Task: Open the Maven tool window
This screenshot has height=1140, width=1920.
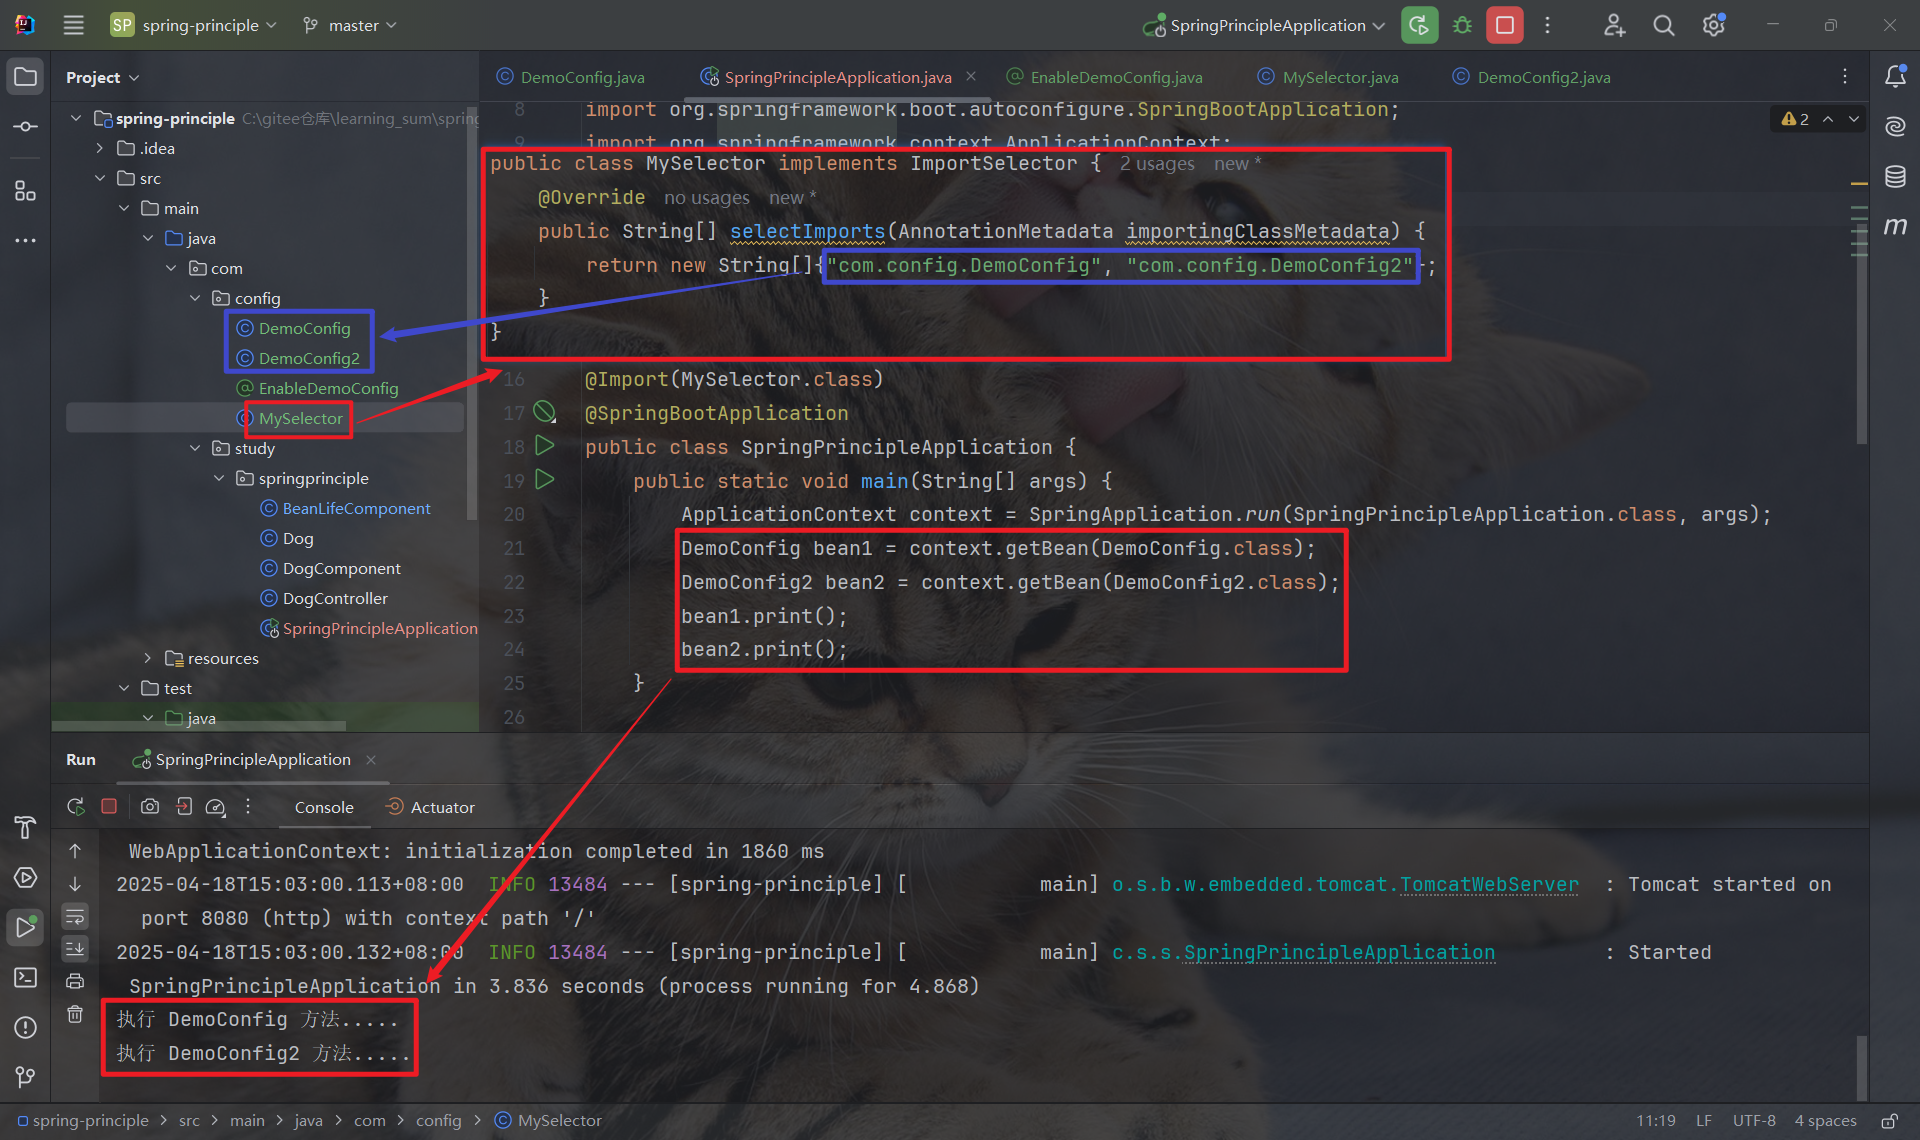Action: coord(1895,227)
